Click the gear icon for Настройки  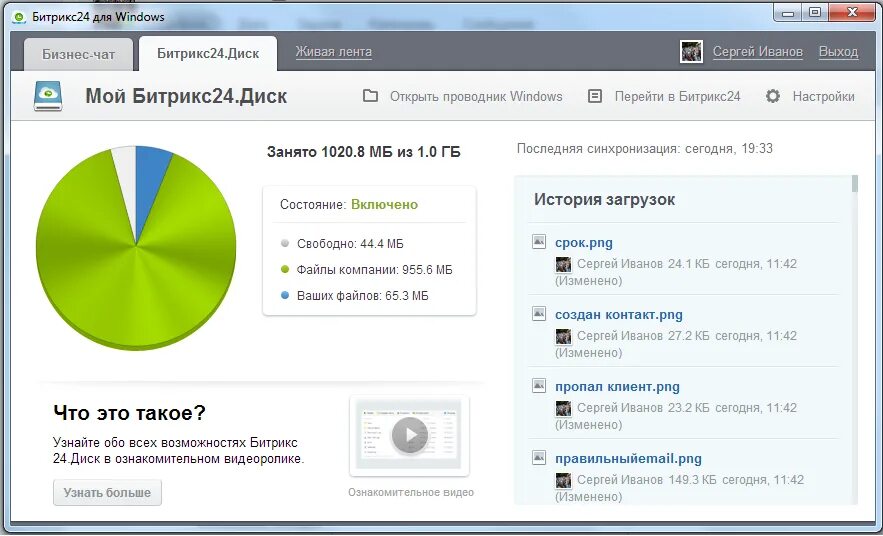[x=773, y=96]
